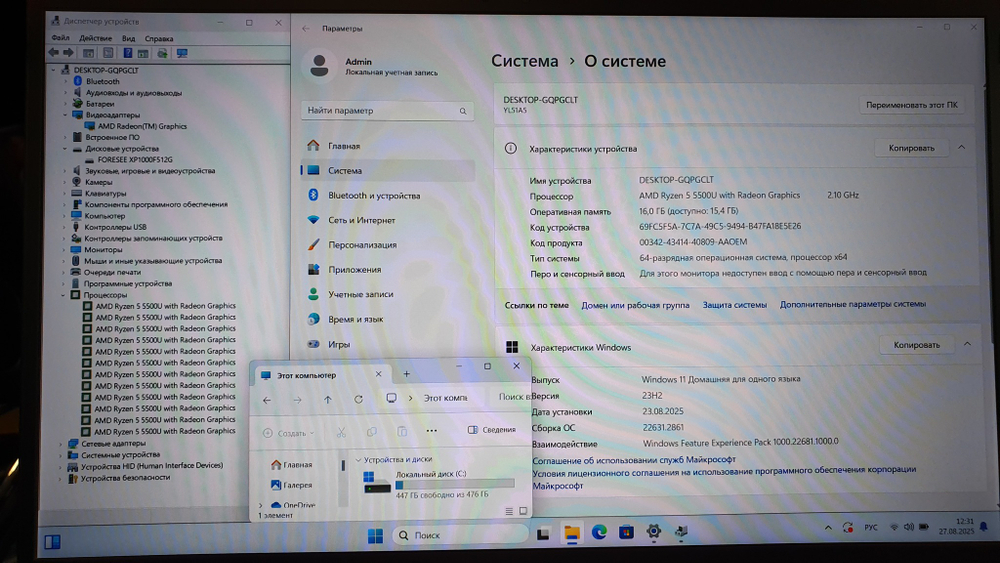Select the FORESEE XP1000F512G disk
Viewport: 1000px width, 563px height.
point(135,160)
